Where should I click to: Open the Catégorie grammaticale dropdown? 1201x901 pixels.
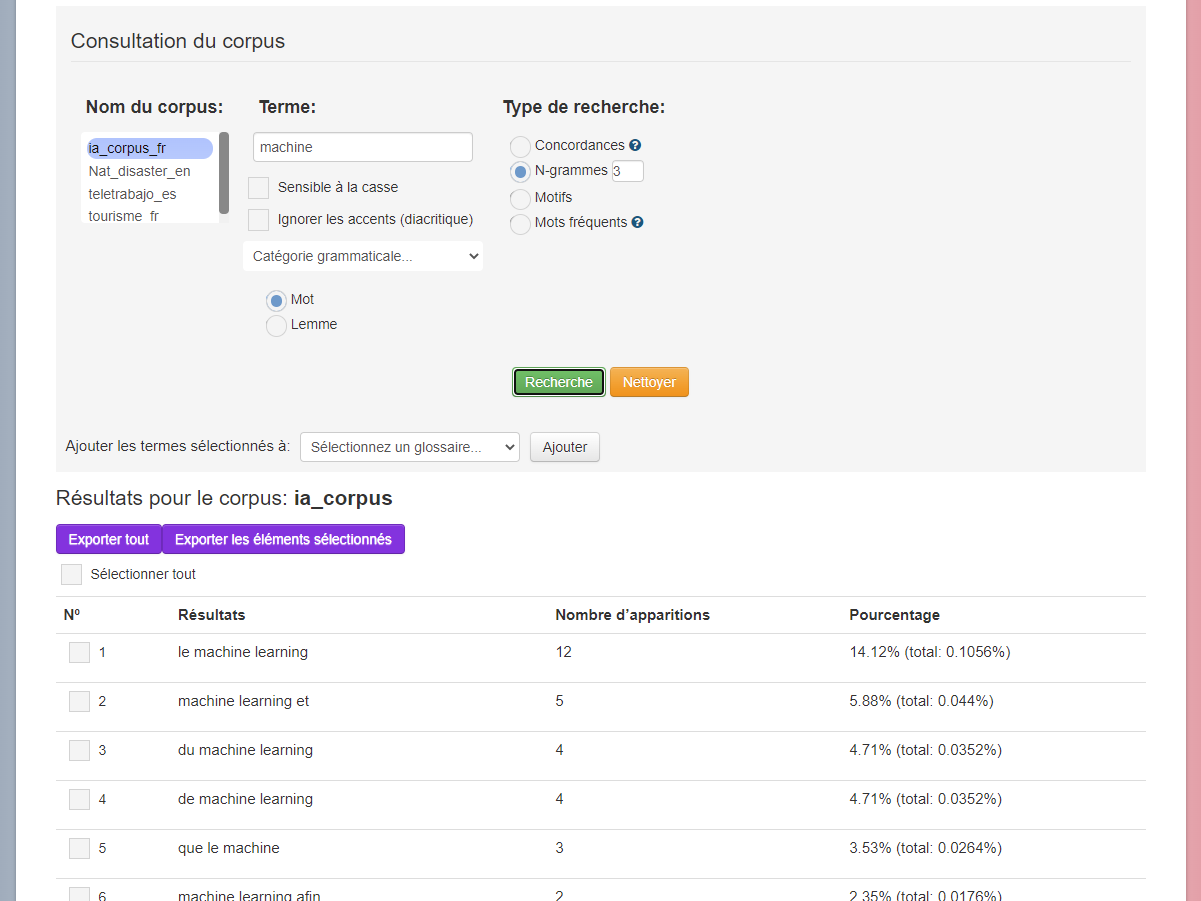coord(363,256)
